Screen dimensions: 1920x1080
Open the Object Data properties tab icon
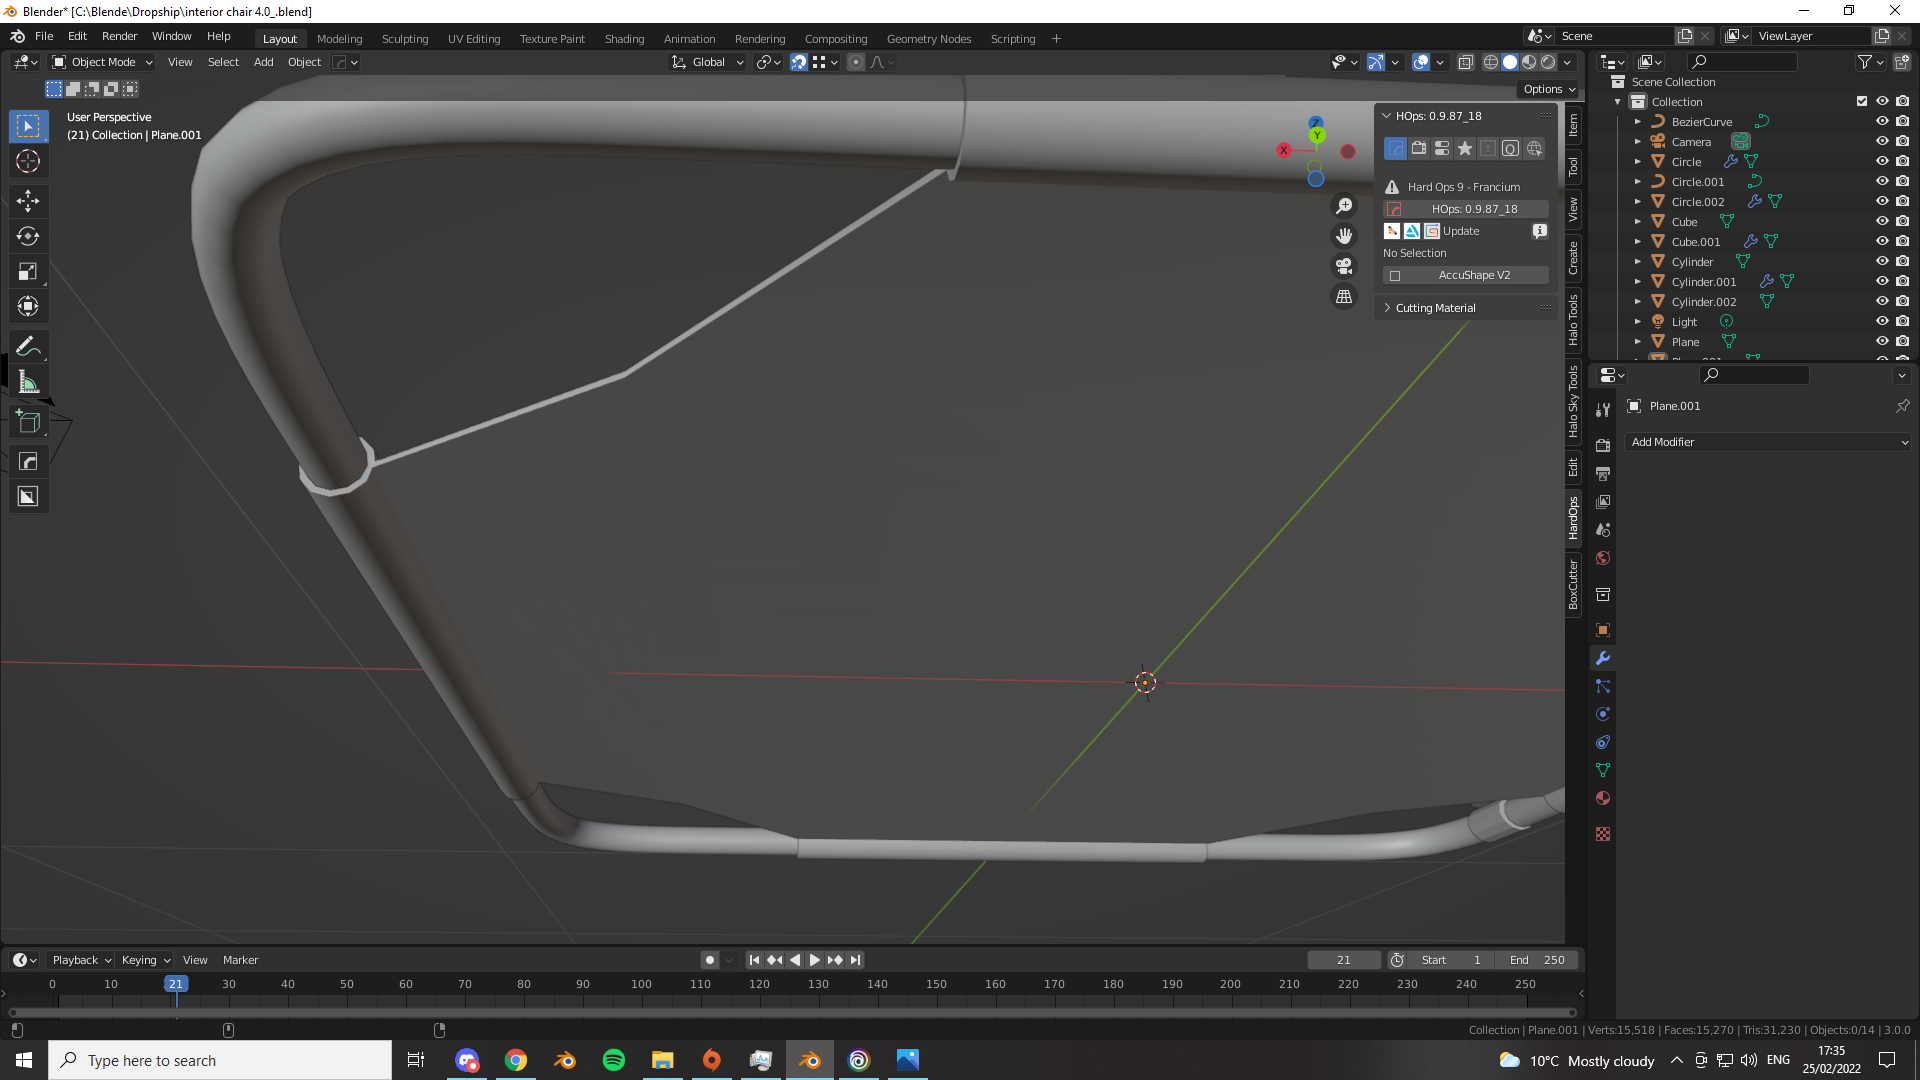tap(1603, 770)
